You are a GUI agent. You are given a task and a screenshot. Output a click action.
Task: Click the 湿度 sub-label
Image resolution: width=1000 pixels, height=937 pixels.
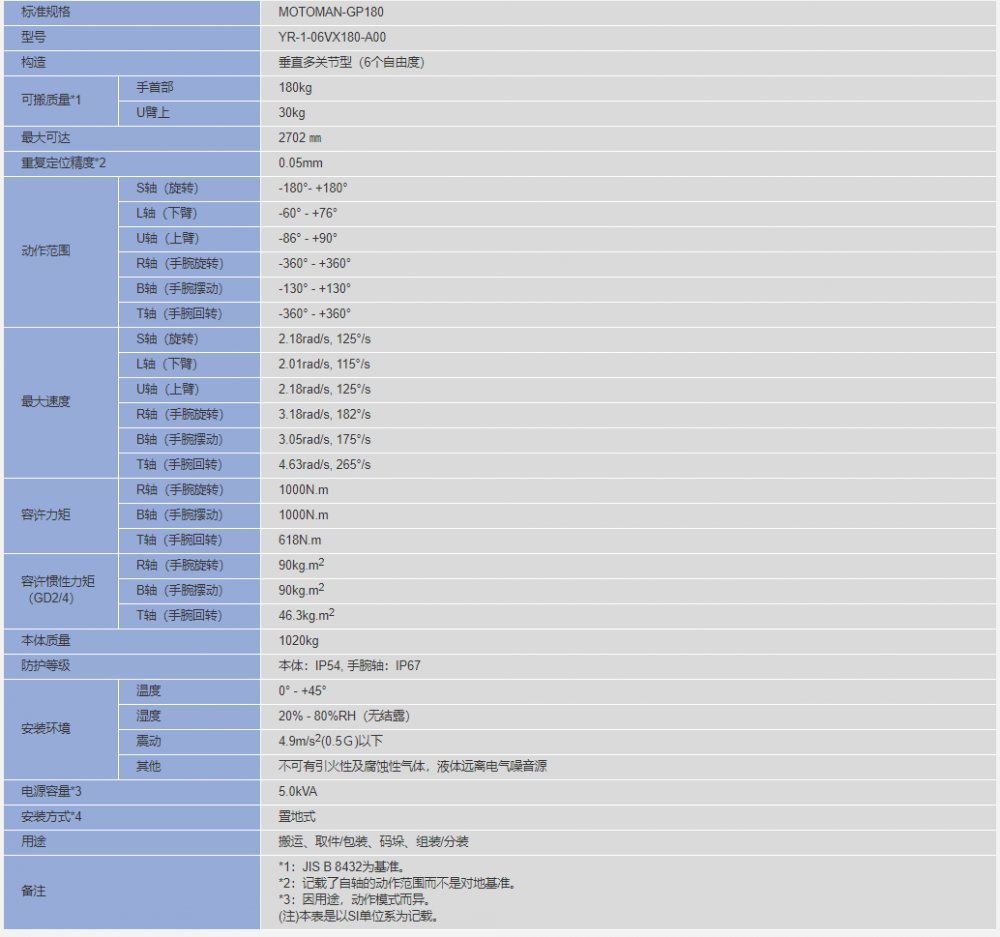pyautogui.click(x=148, y=716)
